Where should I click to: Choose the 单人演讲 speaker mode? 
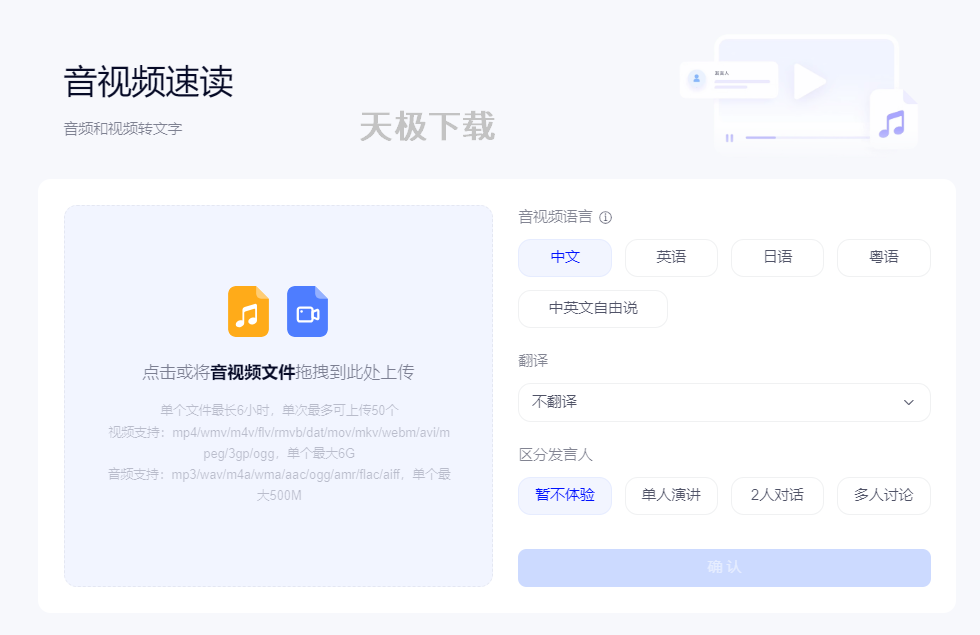[671, 495]
